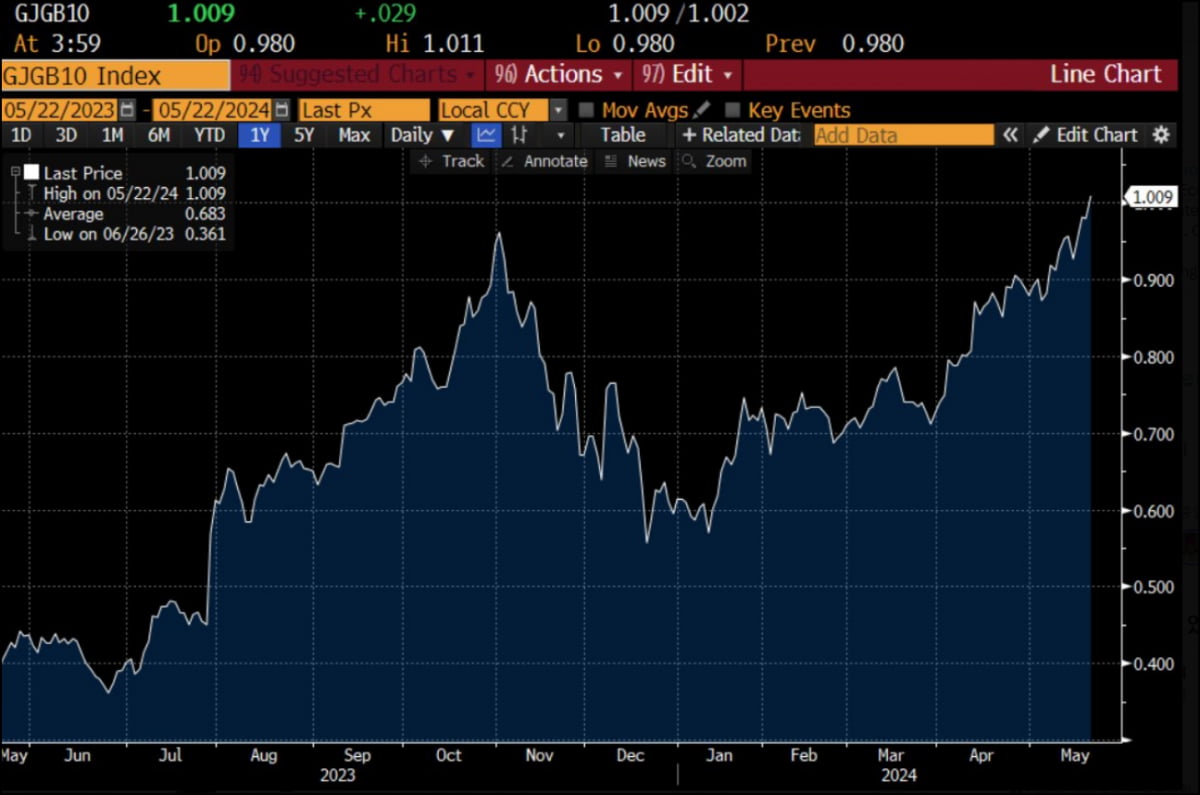Open the Daily periodicity dropdown
The image size is (1200, 795).
423,135
